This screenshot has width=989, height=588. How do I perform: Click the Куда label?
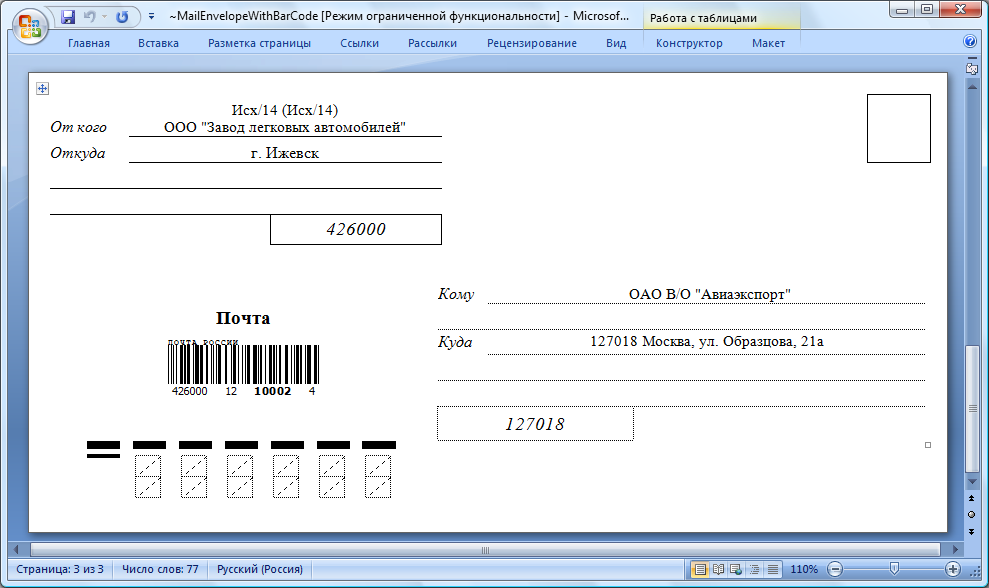pyautogui.click(x=455, y=342)
